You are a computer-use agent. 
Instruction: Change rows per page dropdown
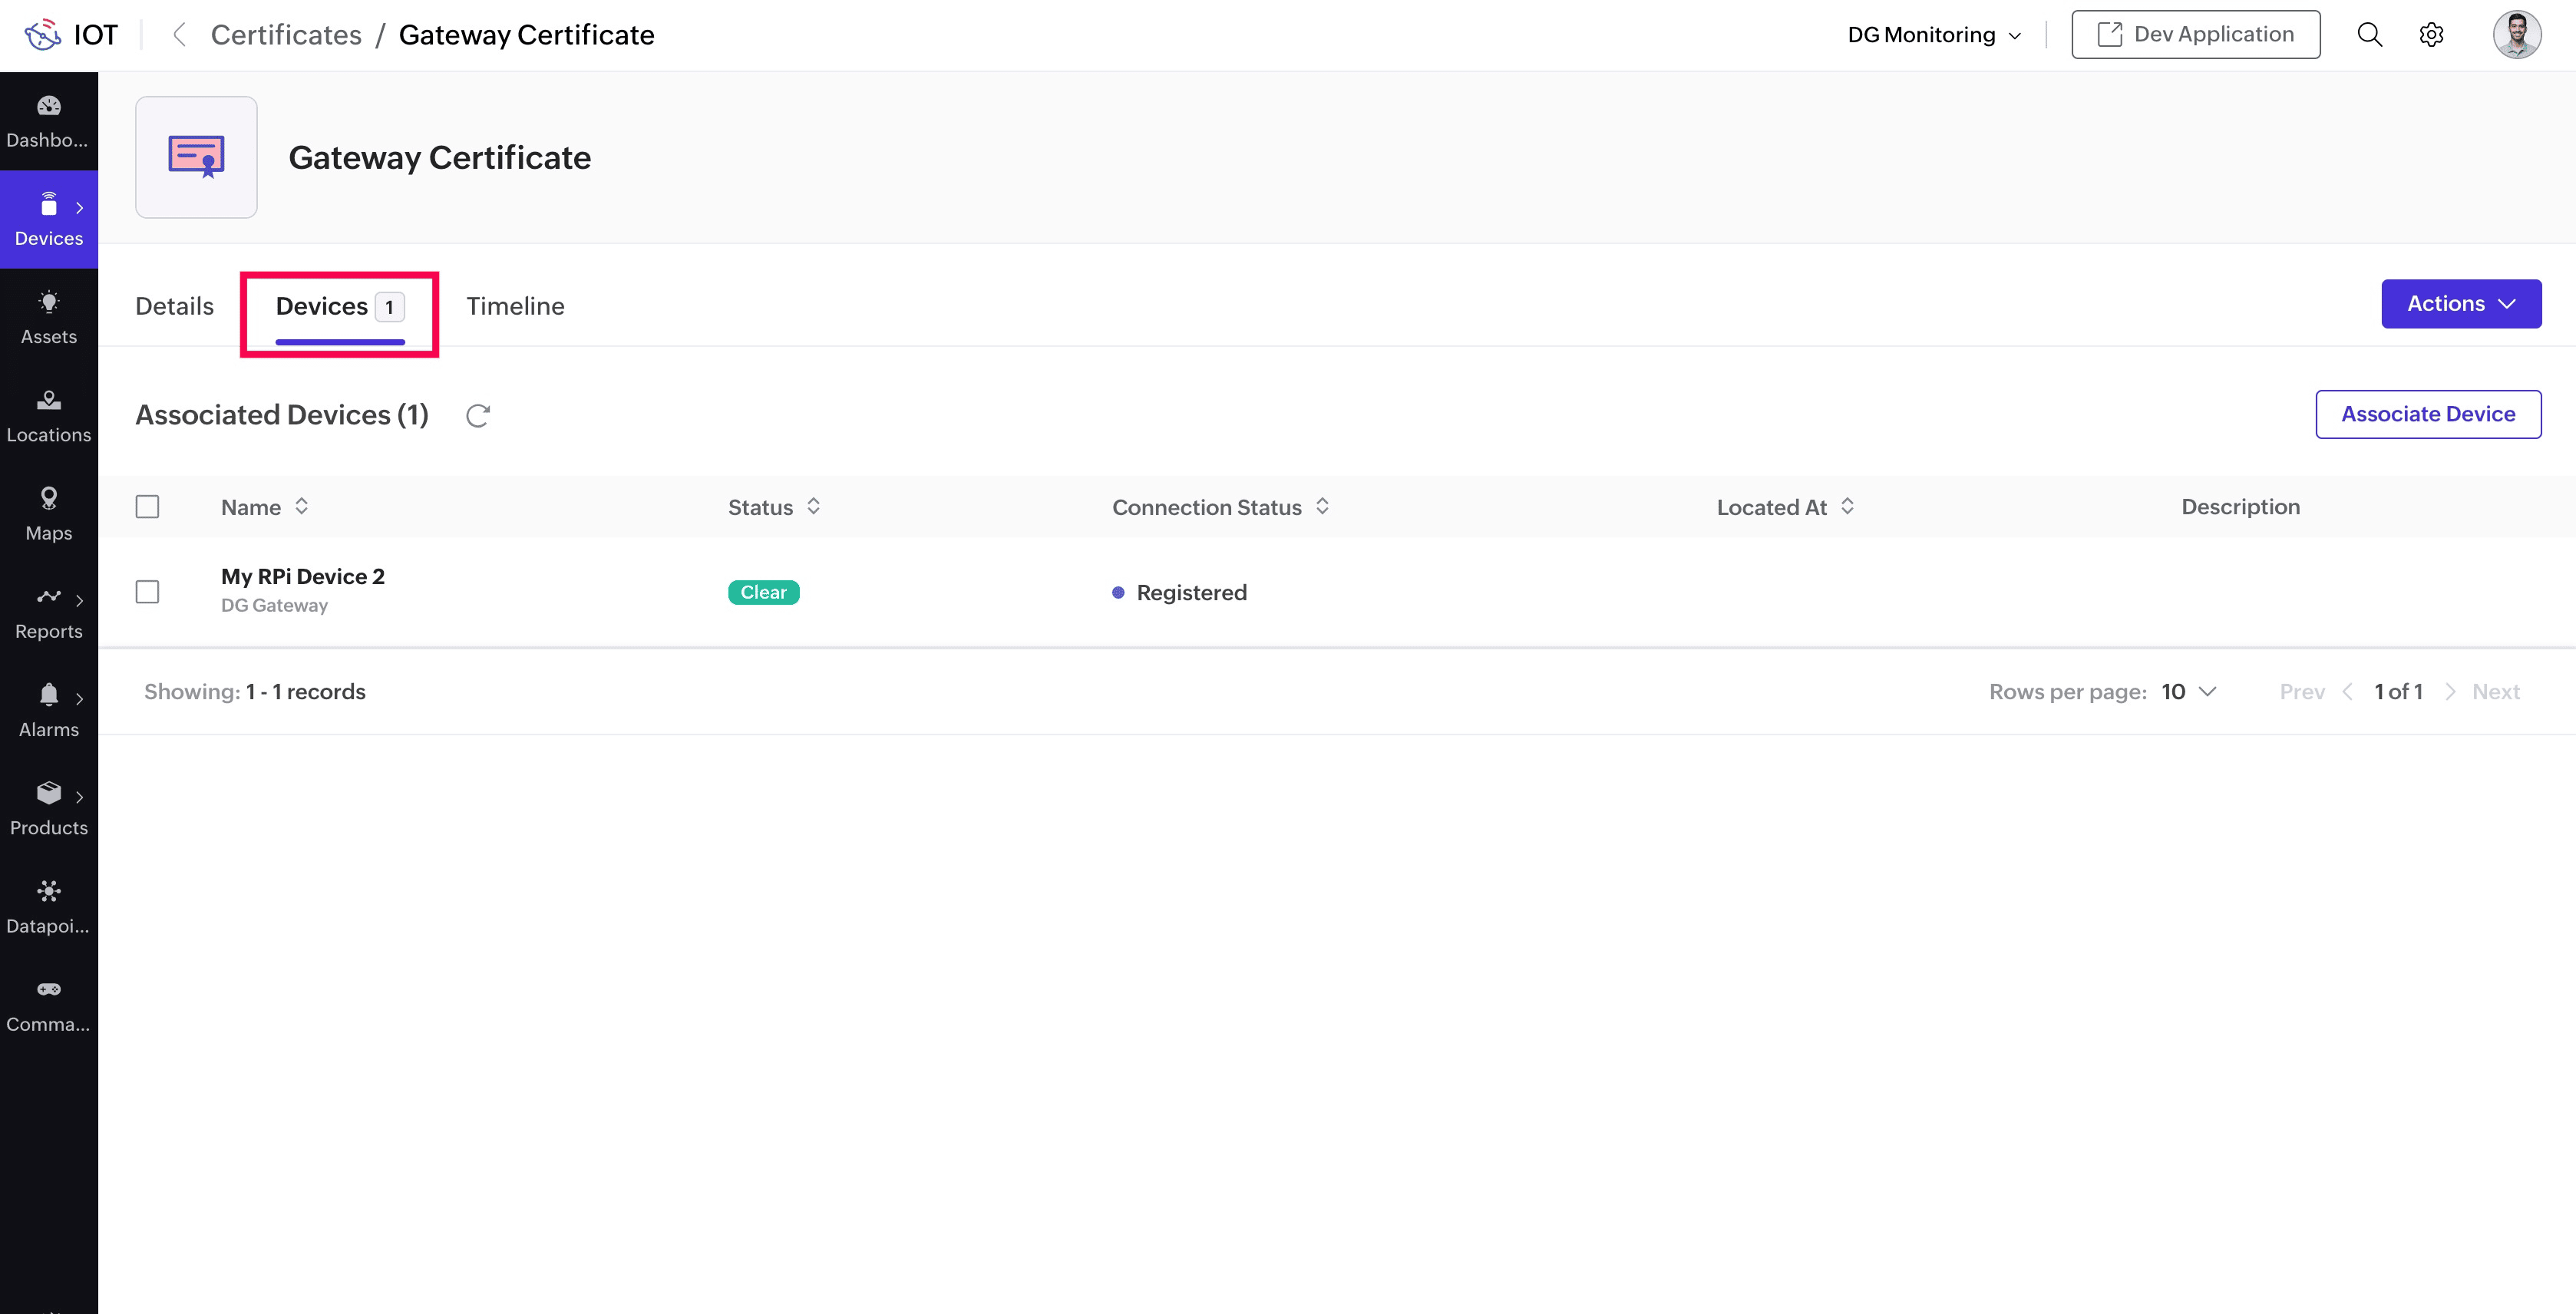2188,692
